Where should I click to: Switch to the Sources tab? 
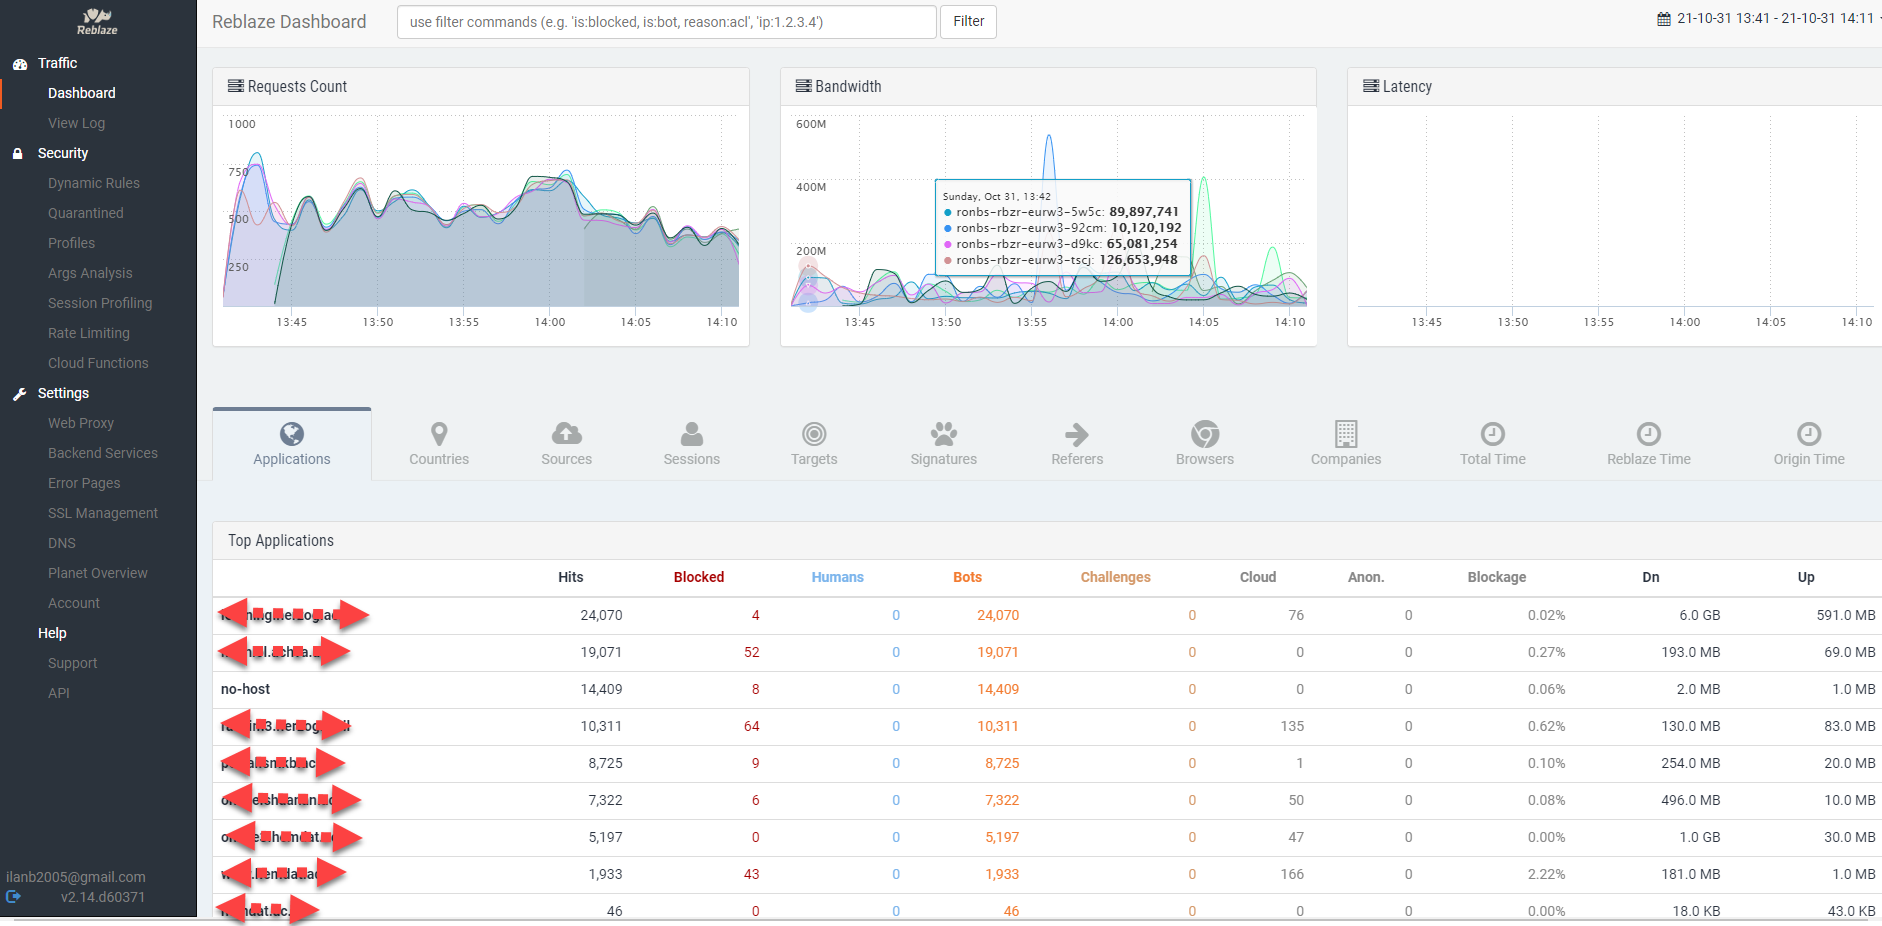[x=567, y=444]
